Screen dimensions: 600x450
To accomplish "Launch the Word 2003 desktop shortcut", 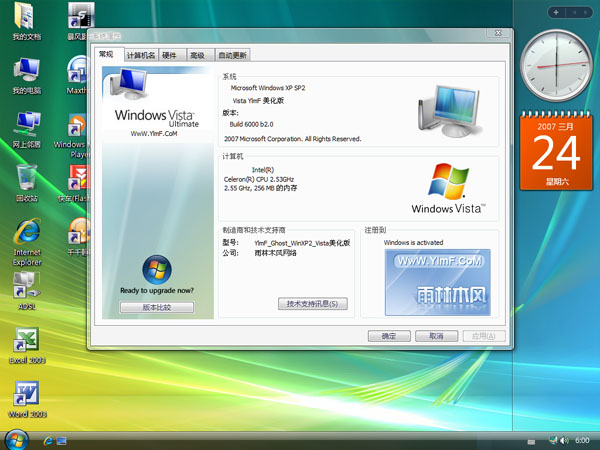I will (27, 399).
